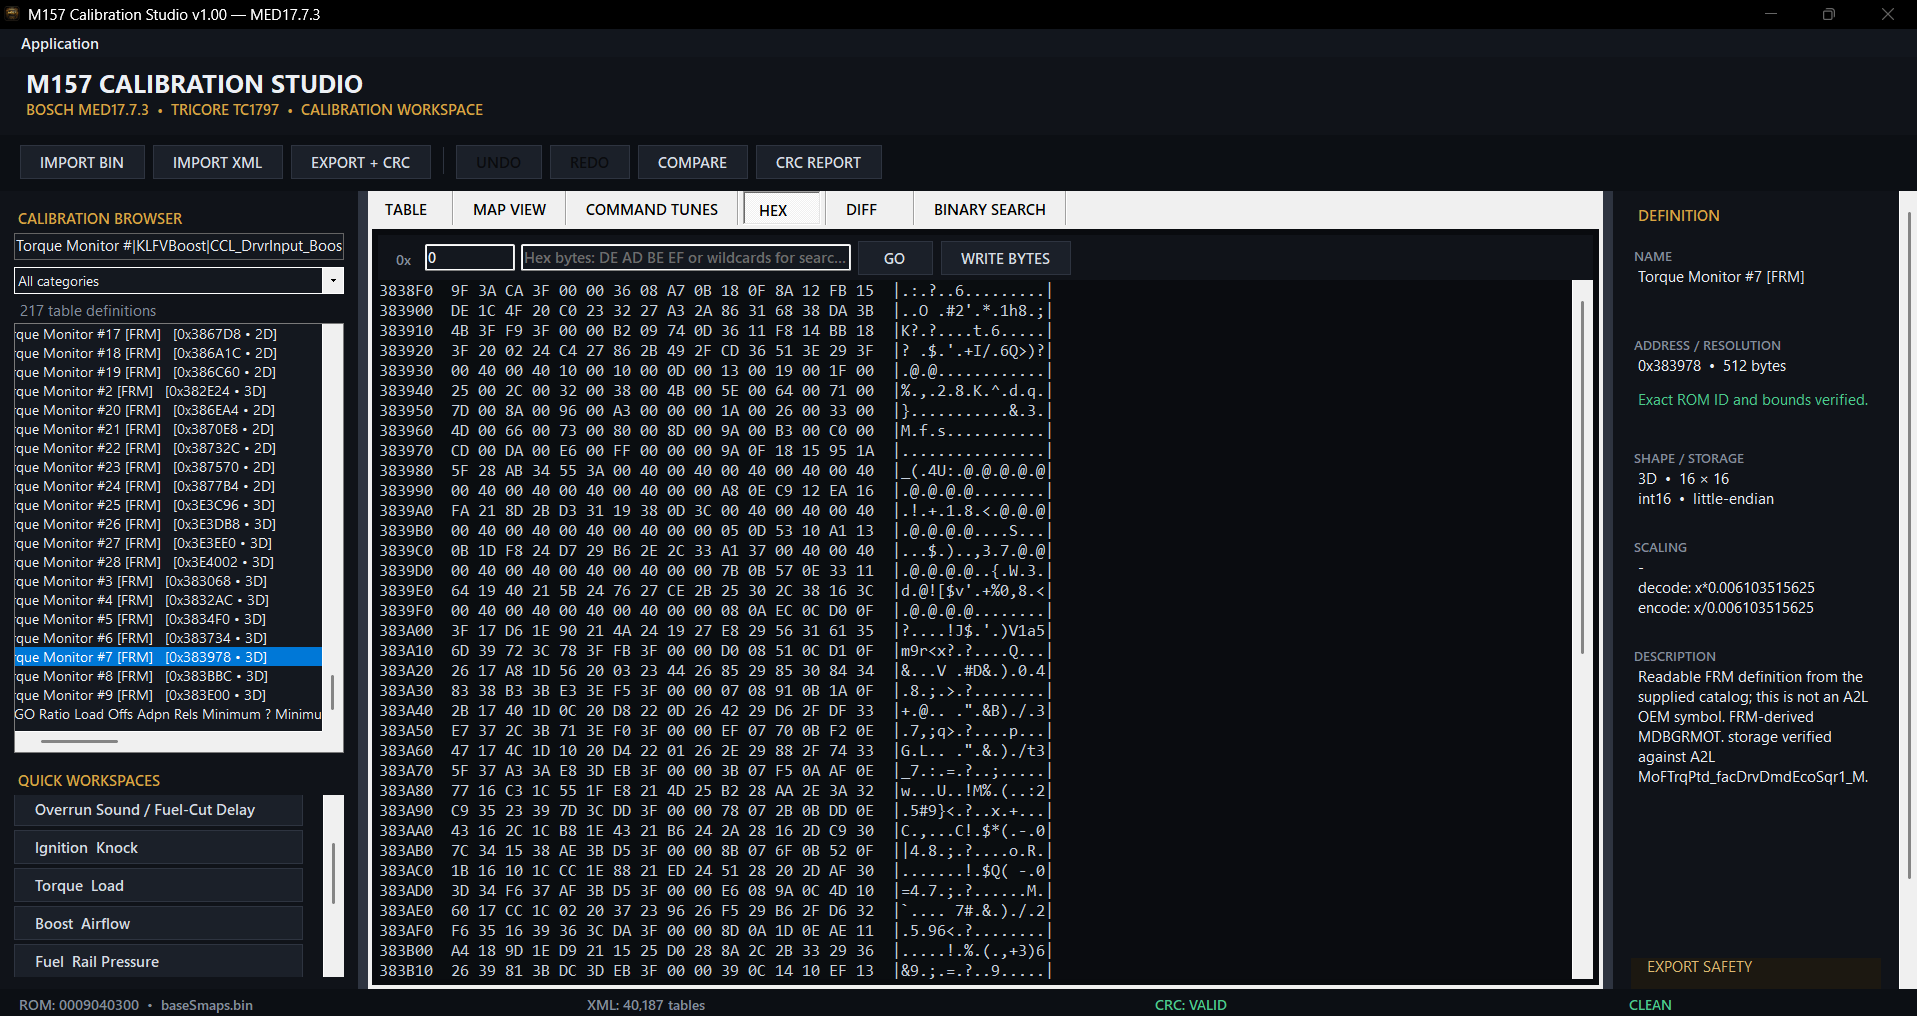Screen dimensions: 1917x1016
Task: Open Torque Monitor #8 definition
Action: [168, 676]
